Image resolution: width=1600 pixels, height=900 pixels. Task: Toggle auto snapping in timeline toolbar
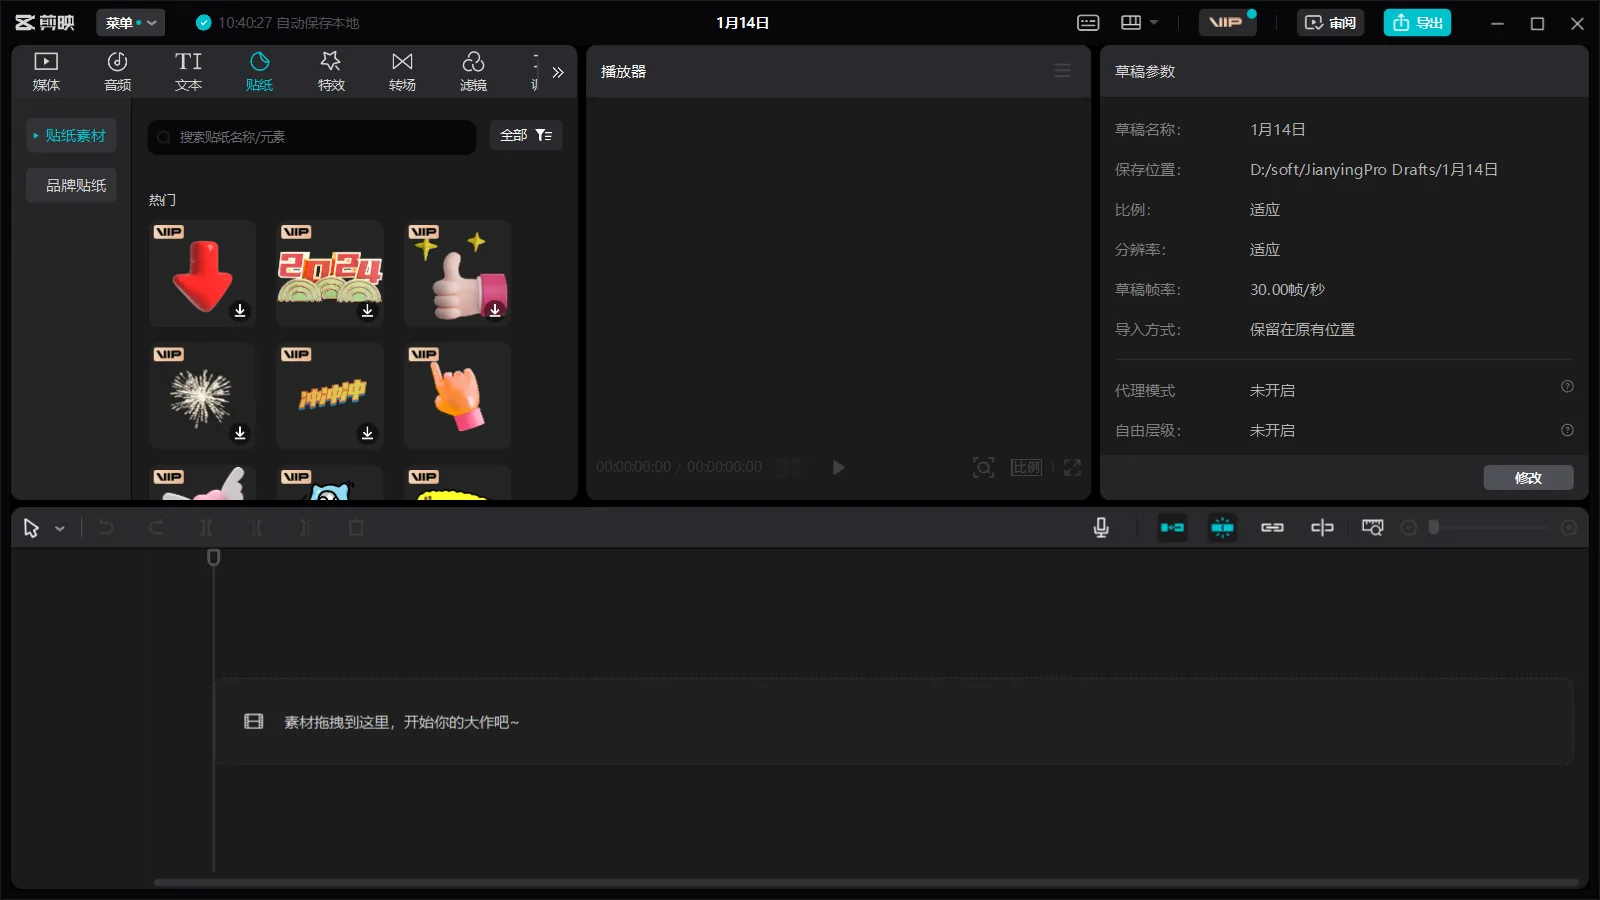1222,527
